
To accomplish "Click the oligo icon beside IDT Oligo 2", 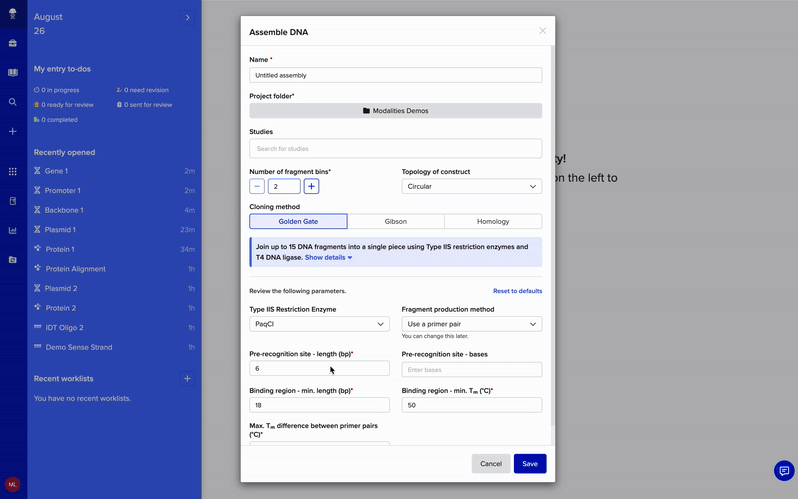I will coord(37,327).
